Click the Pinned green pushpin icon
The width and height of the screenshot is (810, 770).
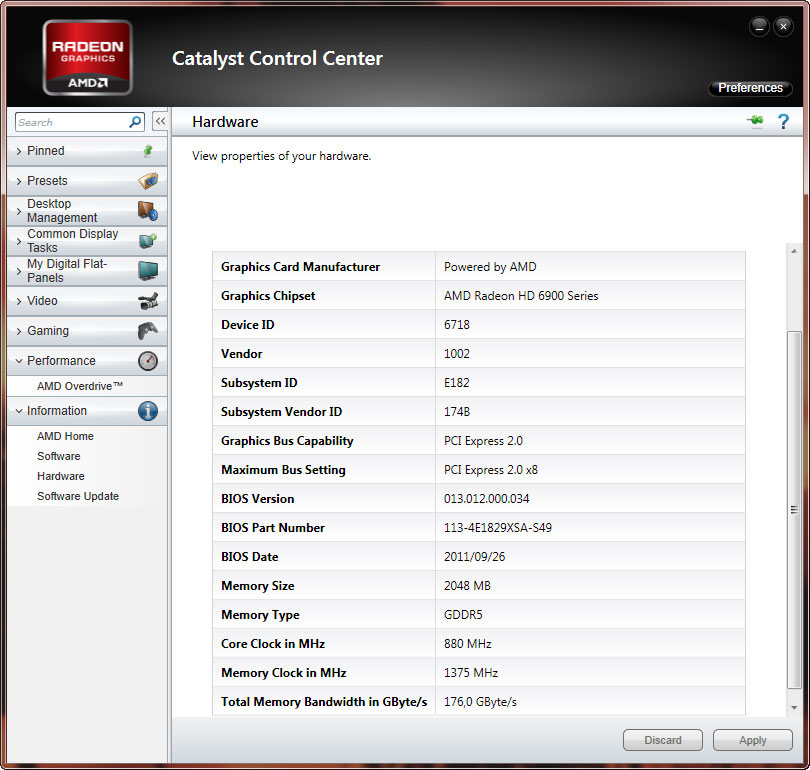[148, 151]
